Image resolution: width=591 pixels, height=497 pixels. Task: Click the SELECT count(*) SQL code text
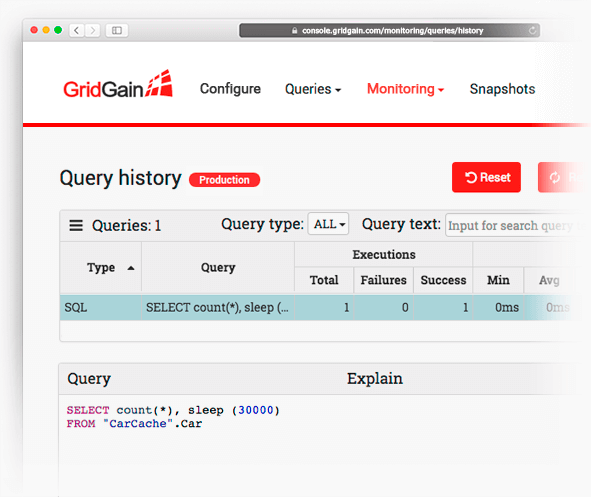pyautogui.click(x=173, y=410)
